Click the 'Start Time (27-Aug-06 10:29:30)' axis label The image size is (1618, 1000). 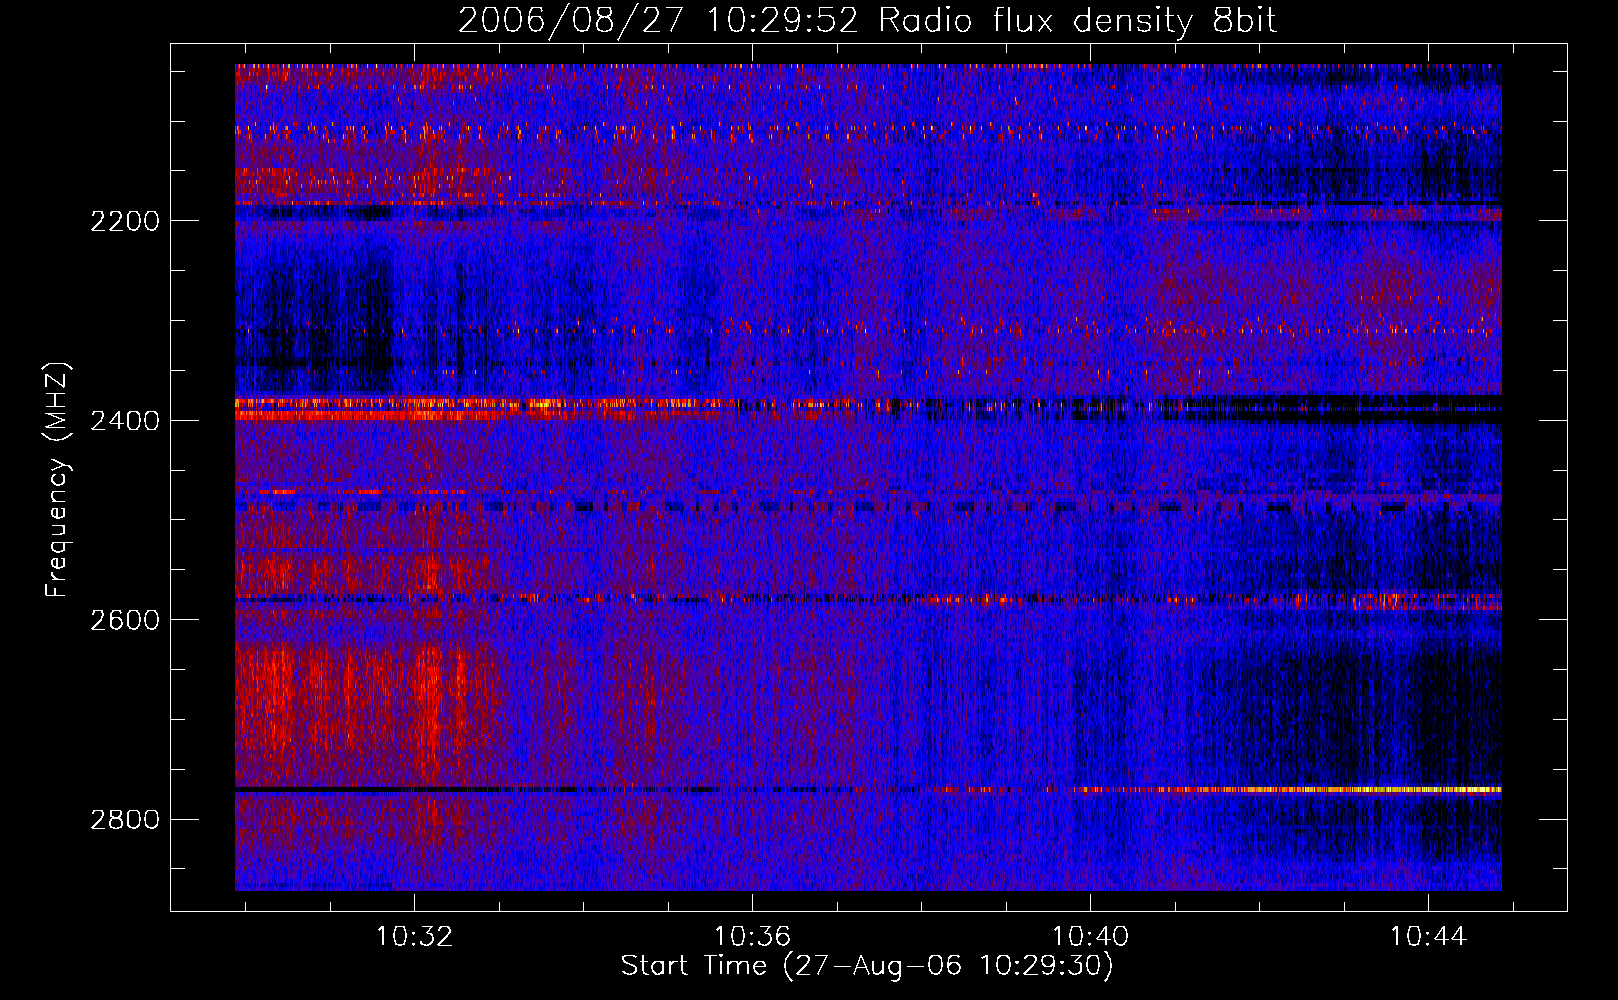pos(867,966)
